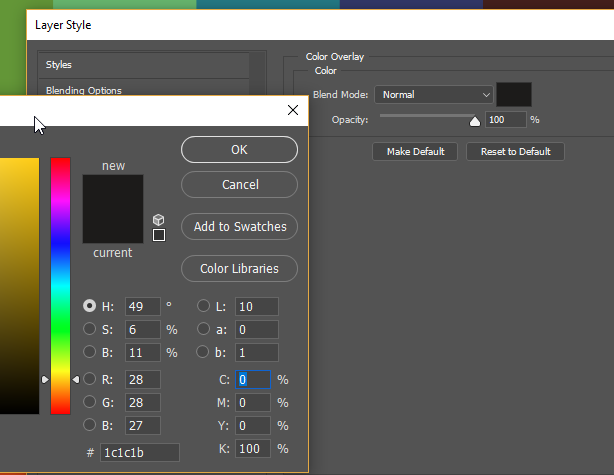Select Styles in Layer Style list
614x475 pixels.
click(x=143, y=65)
